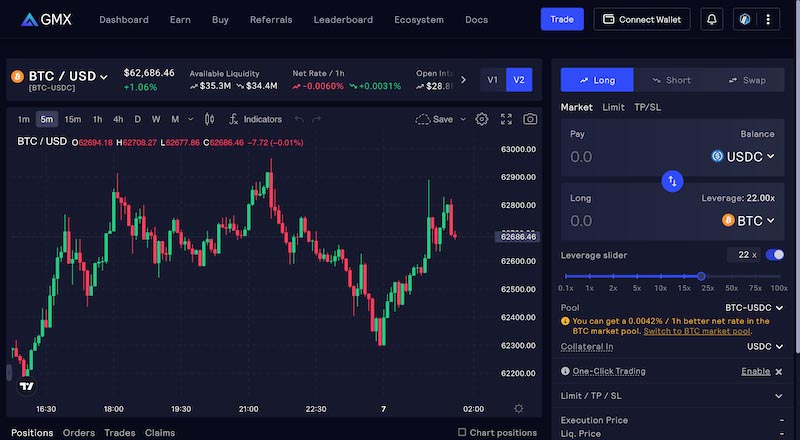
Task: Select the Market order type
Action: 577,107
